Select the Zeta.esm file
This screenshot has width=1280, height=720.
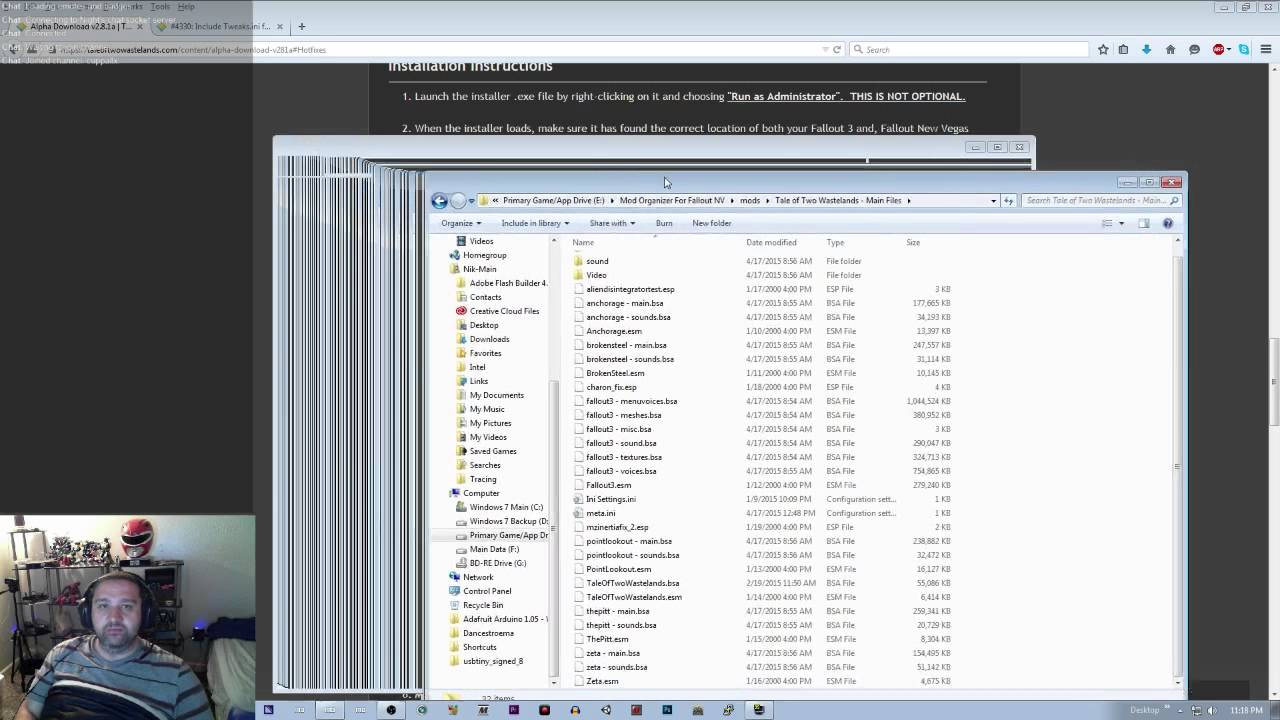[x=602, y=681]
